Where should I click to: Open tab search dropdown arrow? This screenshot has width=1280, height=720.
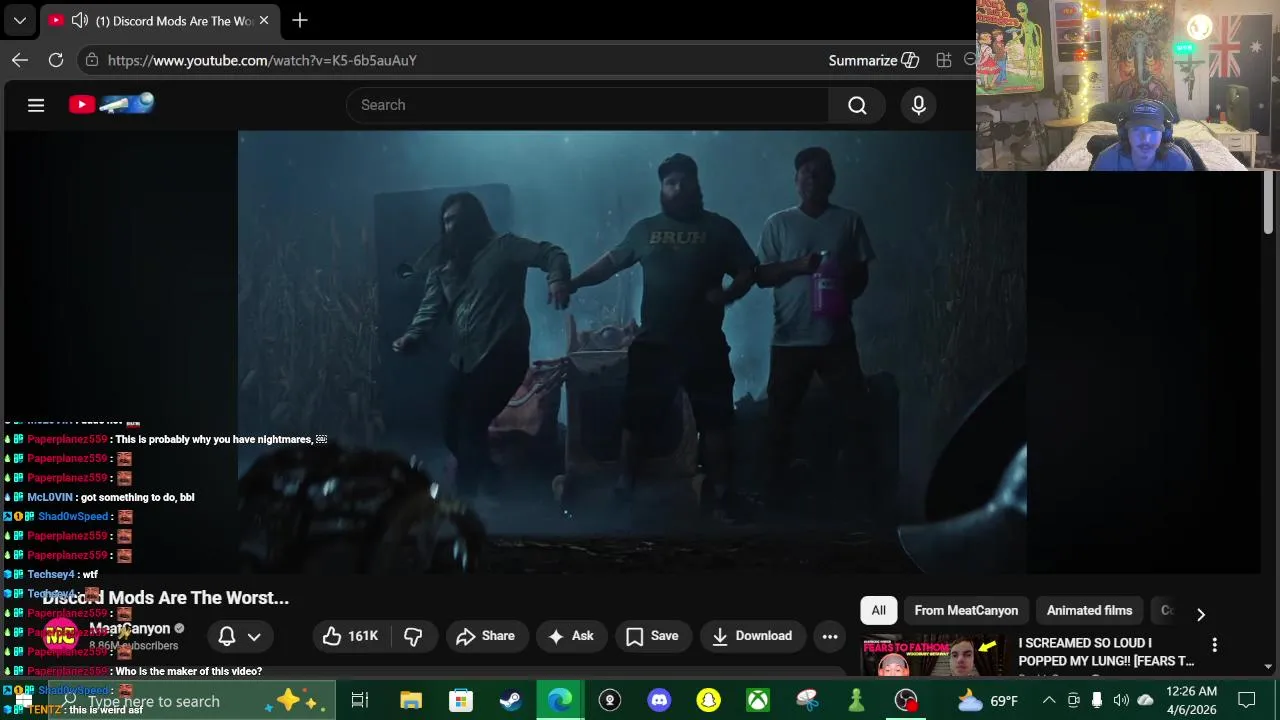click(19, 20)
